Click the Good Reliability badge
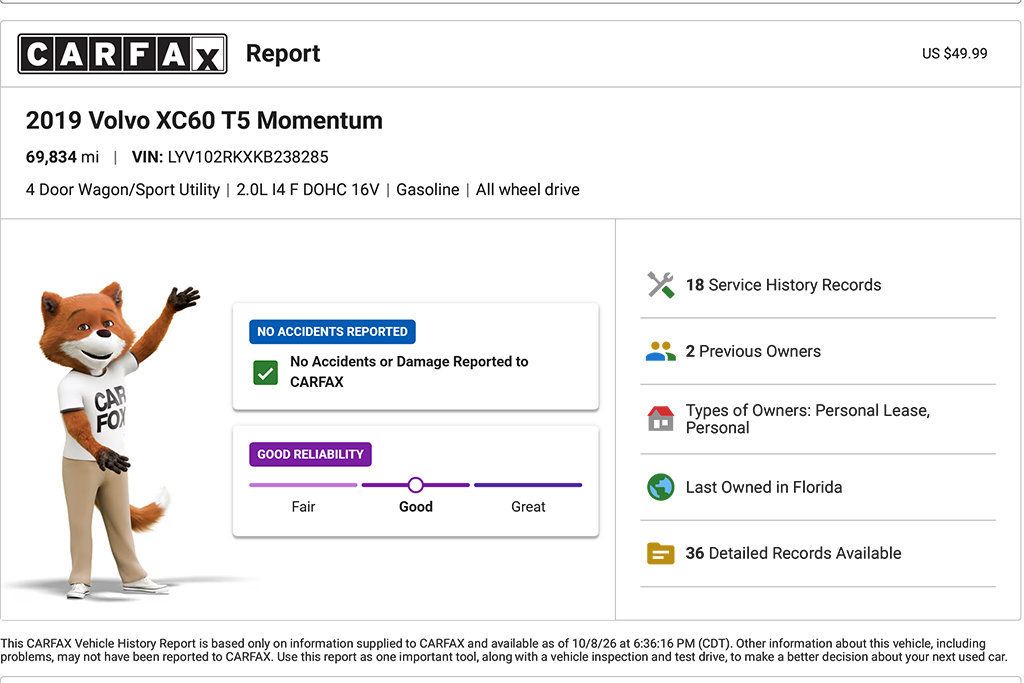Viewport: 1024px width, 683px height. 310,454
